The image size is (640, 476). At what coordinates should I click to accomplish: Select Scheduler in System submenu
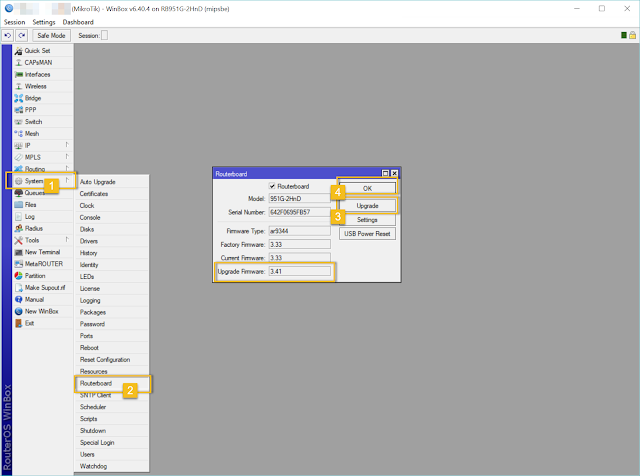click(111, 407)
